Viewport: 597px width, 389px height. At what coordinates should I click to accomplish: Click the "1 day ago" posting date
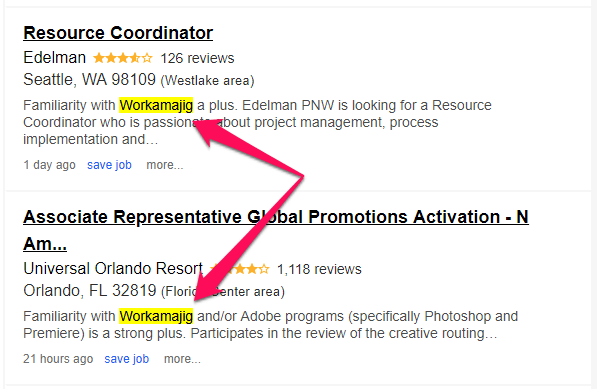pyautogui.click(x=49, y=165)
